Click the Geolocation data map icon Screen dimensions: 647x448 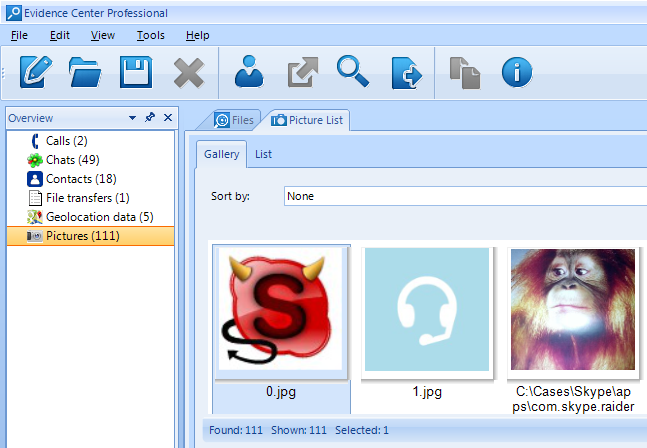point(35,217)
